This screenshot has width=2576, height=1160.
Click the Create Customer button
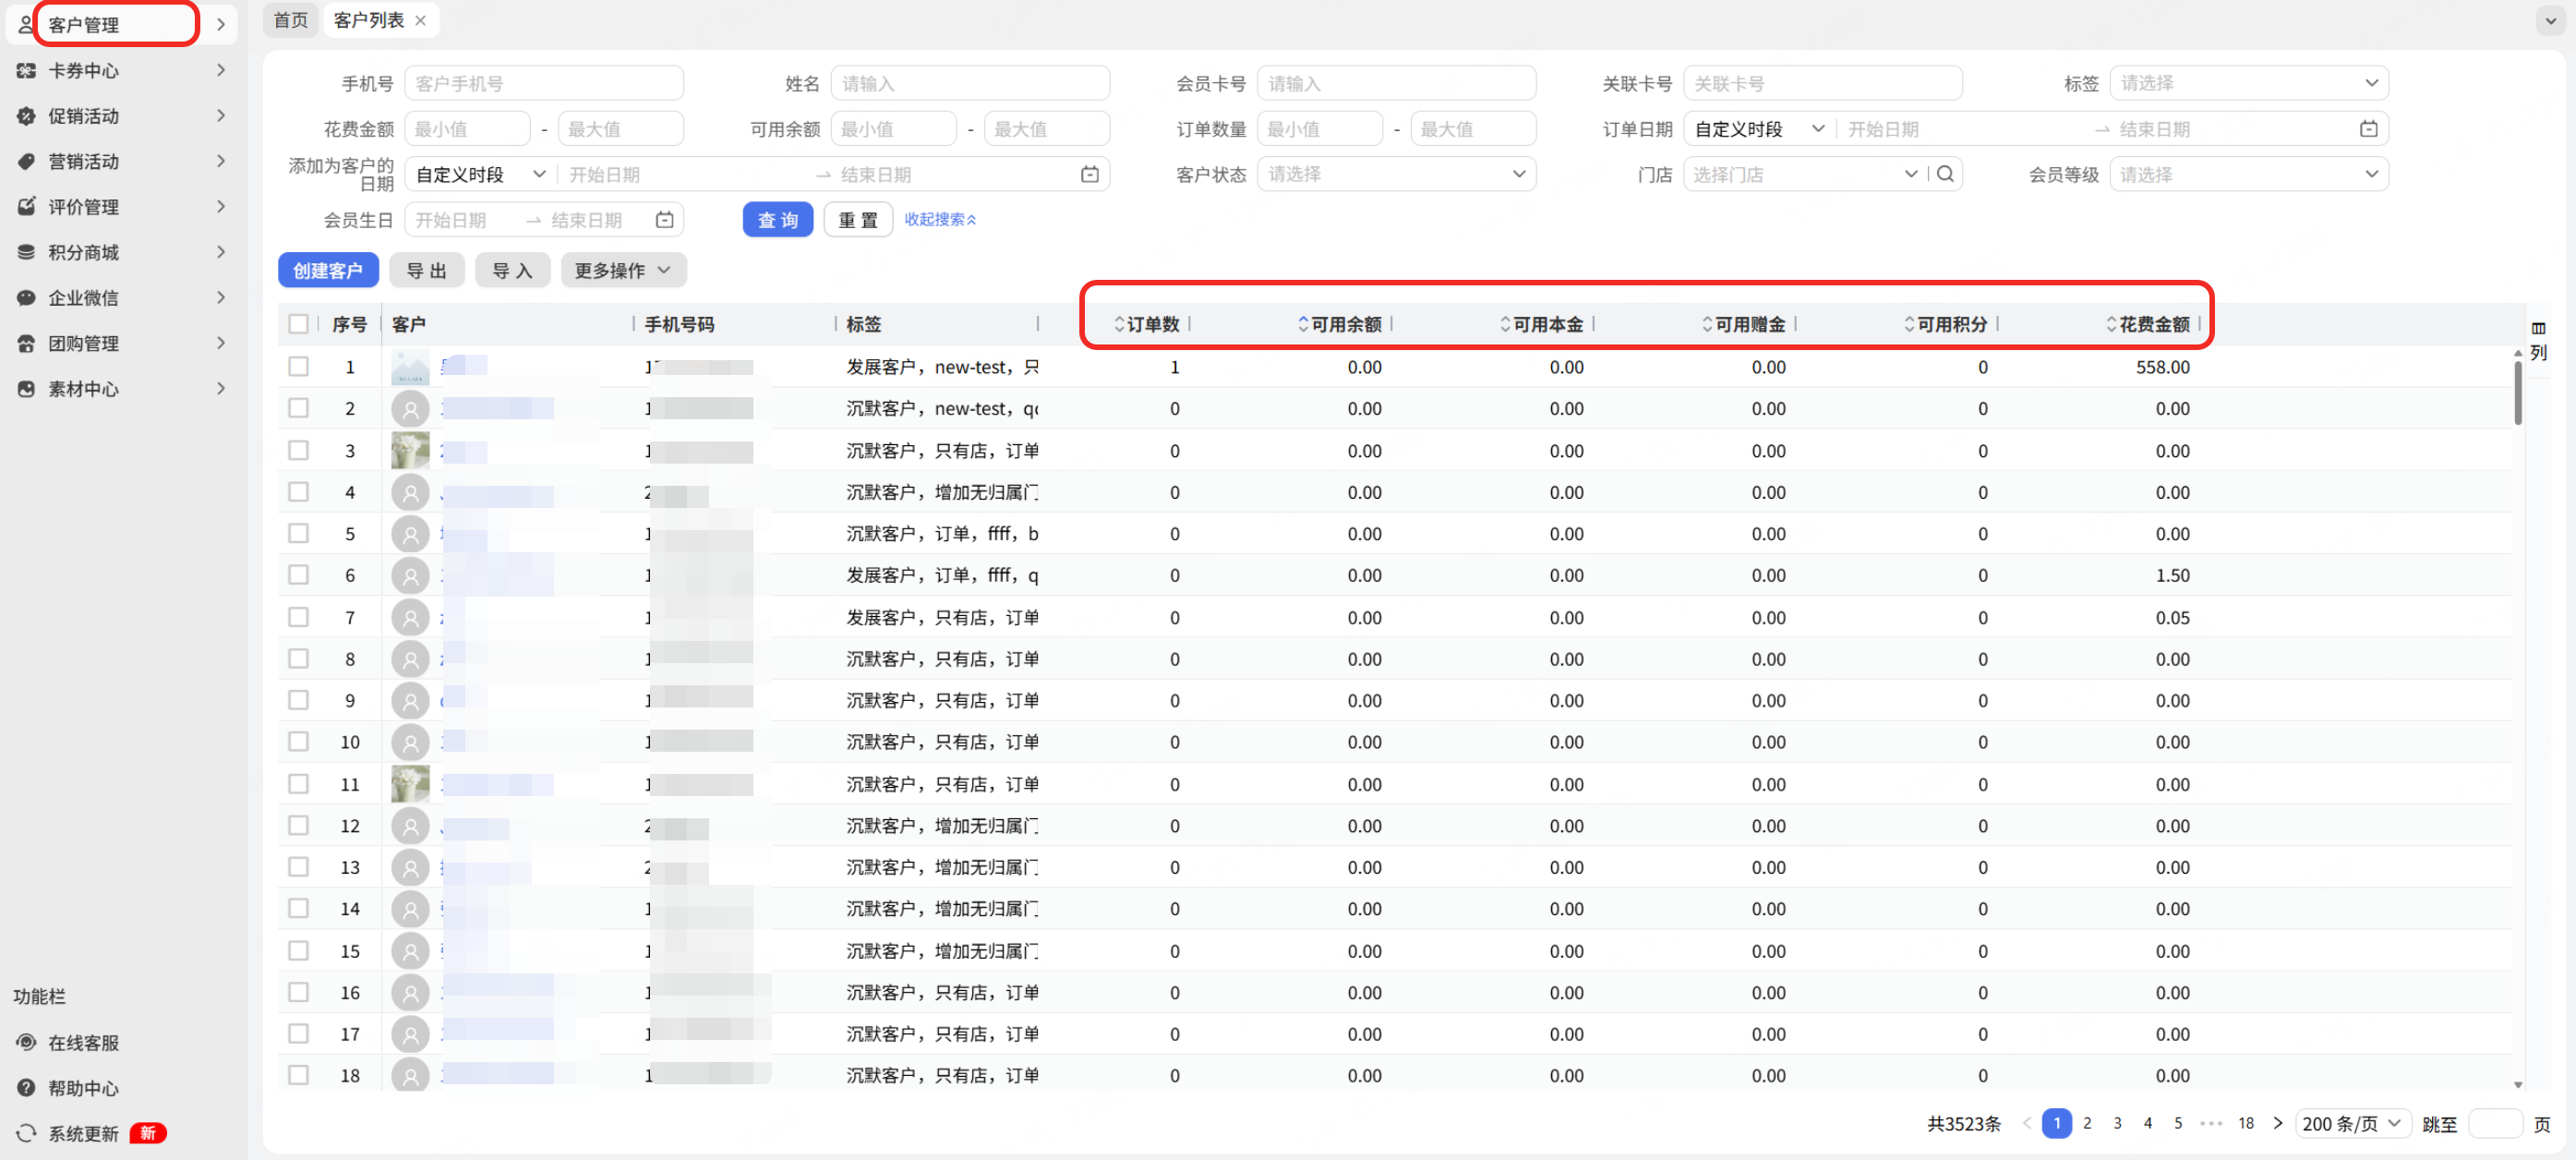pos(327,270)
